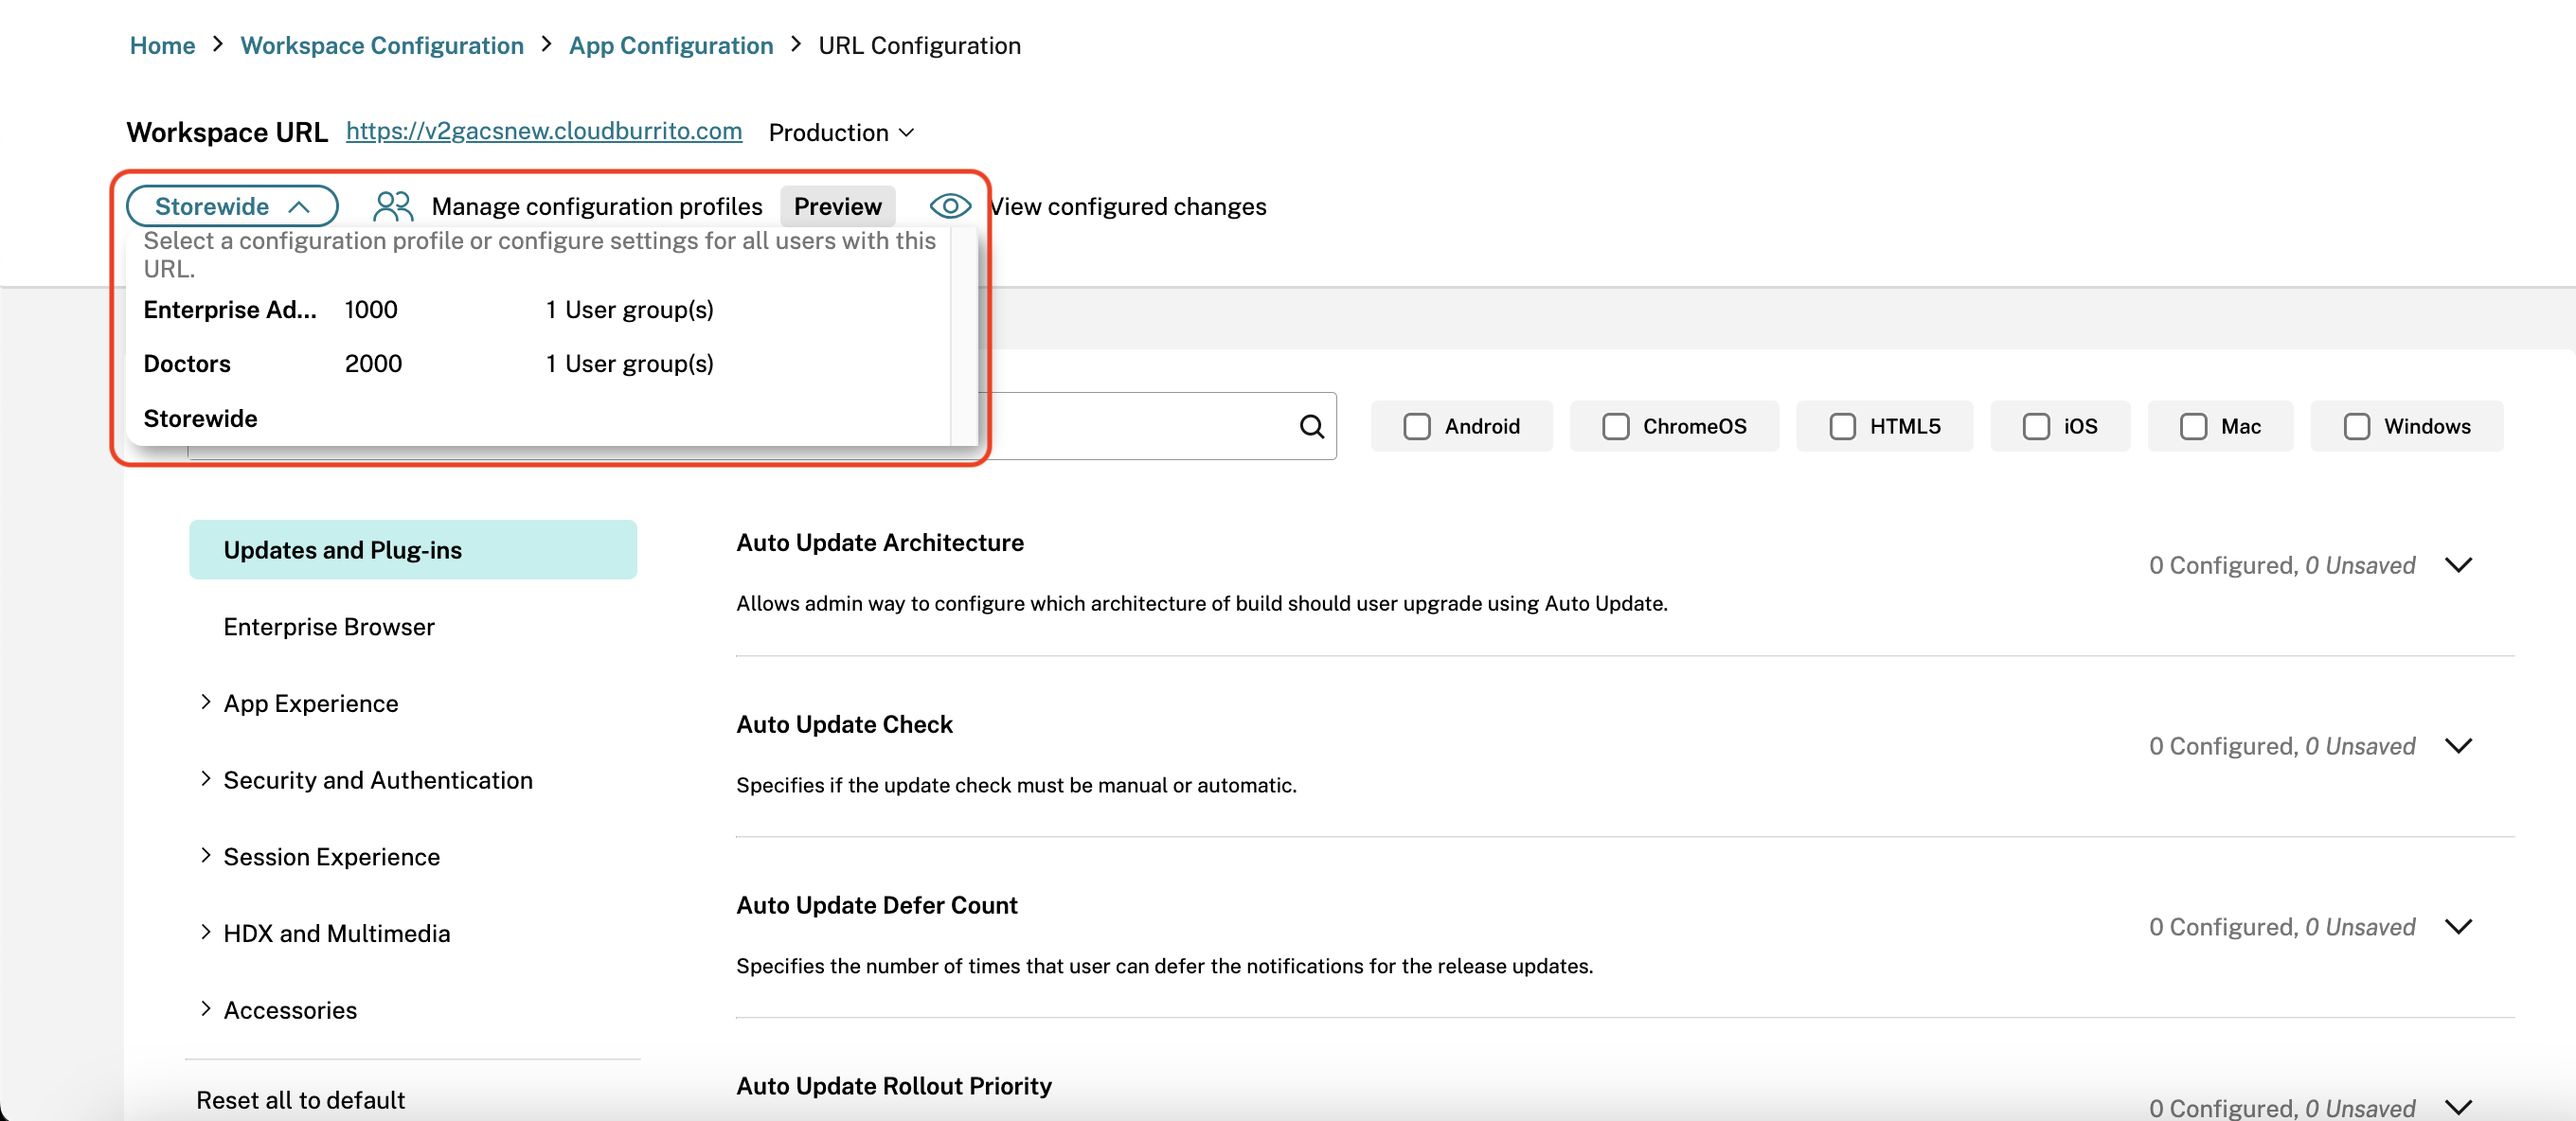Image resolution: width=2576 pixels, height=1121 pixels.
Task: Click Reset all to default
Action: (300, 1100)
